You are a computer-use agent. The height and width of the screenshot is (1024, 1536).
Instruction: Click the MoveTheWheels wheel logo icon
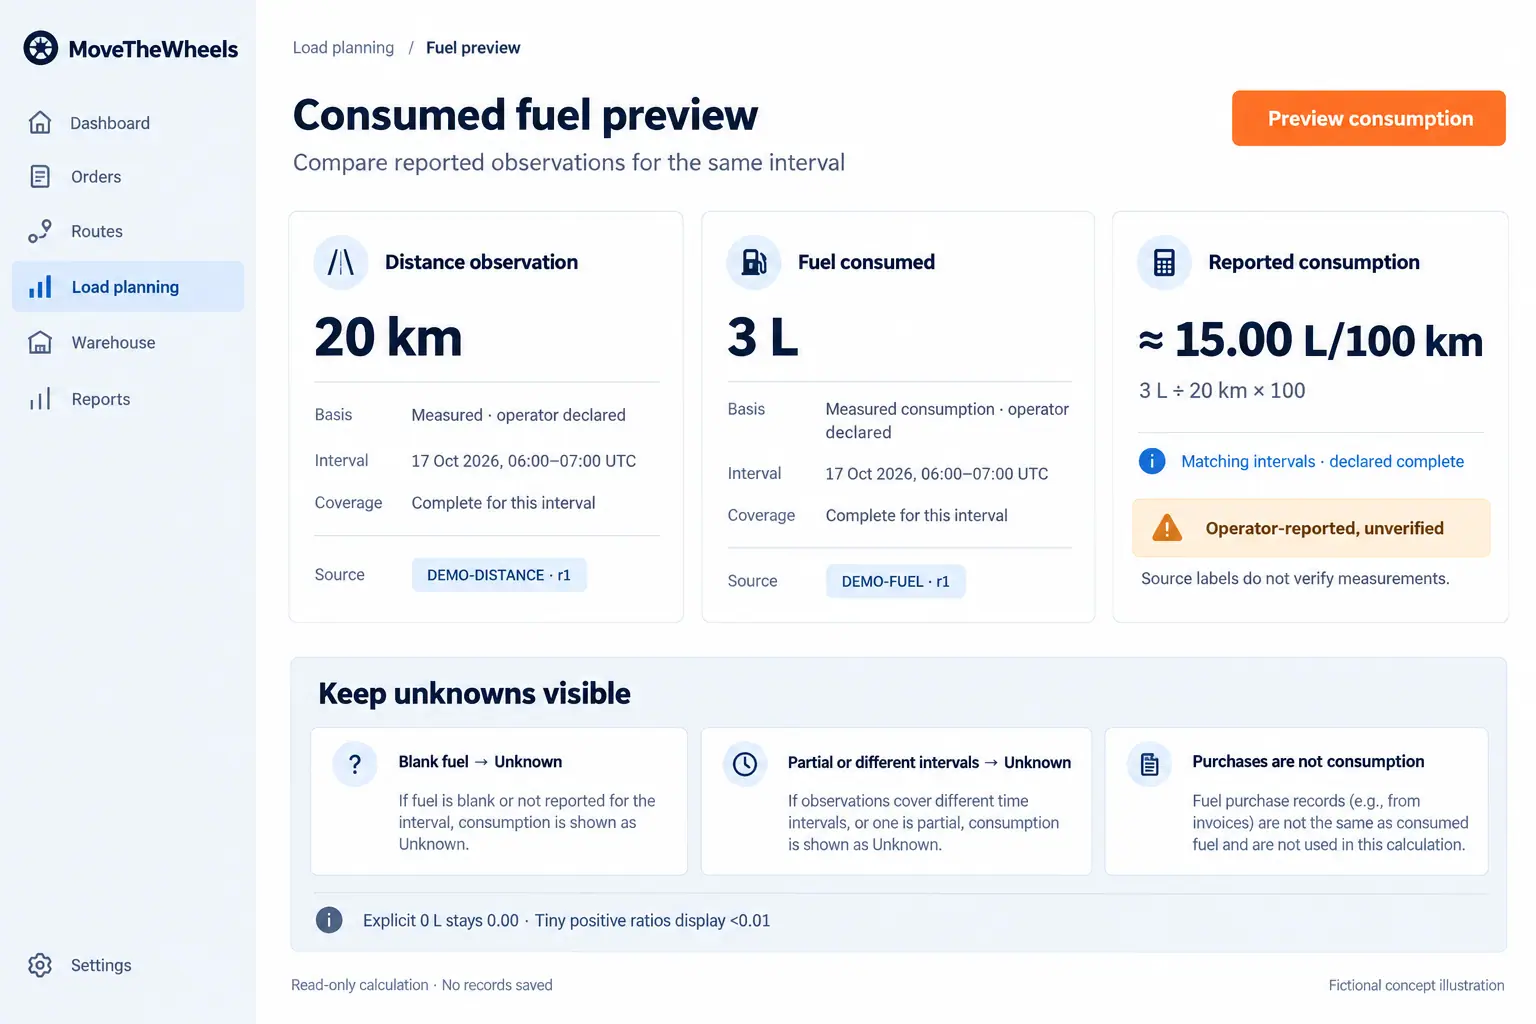pos(41,48)
